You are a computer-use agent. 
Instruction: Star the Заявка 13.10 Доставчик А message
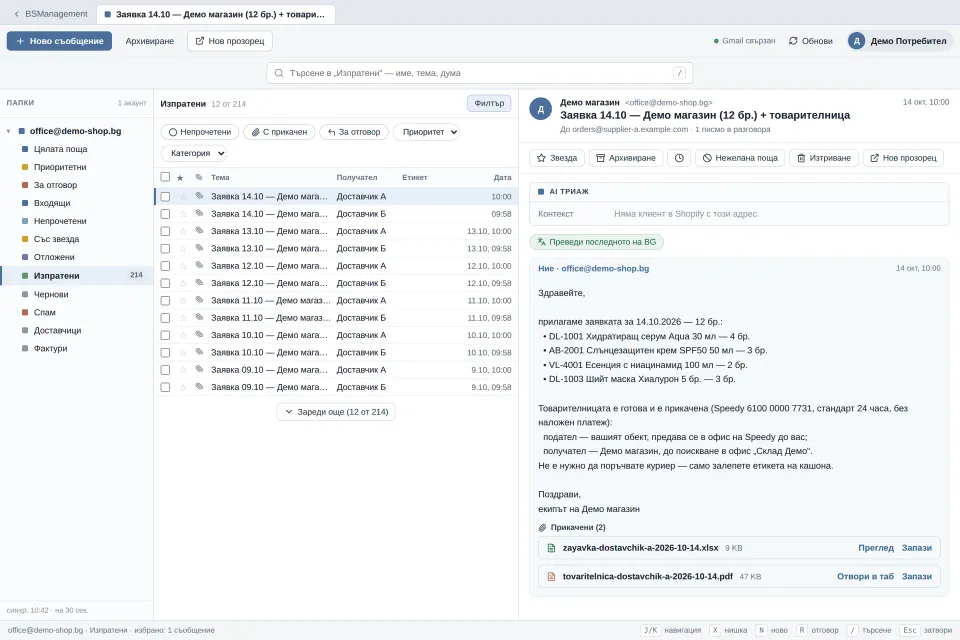[x=182, y=232]
